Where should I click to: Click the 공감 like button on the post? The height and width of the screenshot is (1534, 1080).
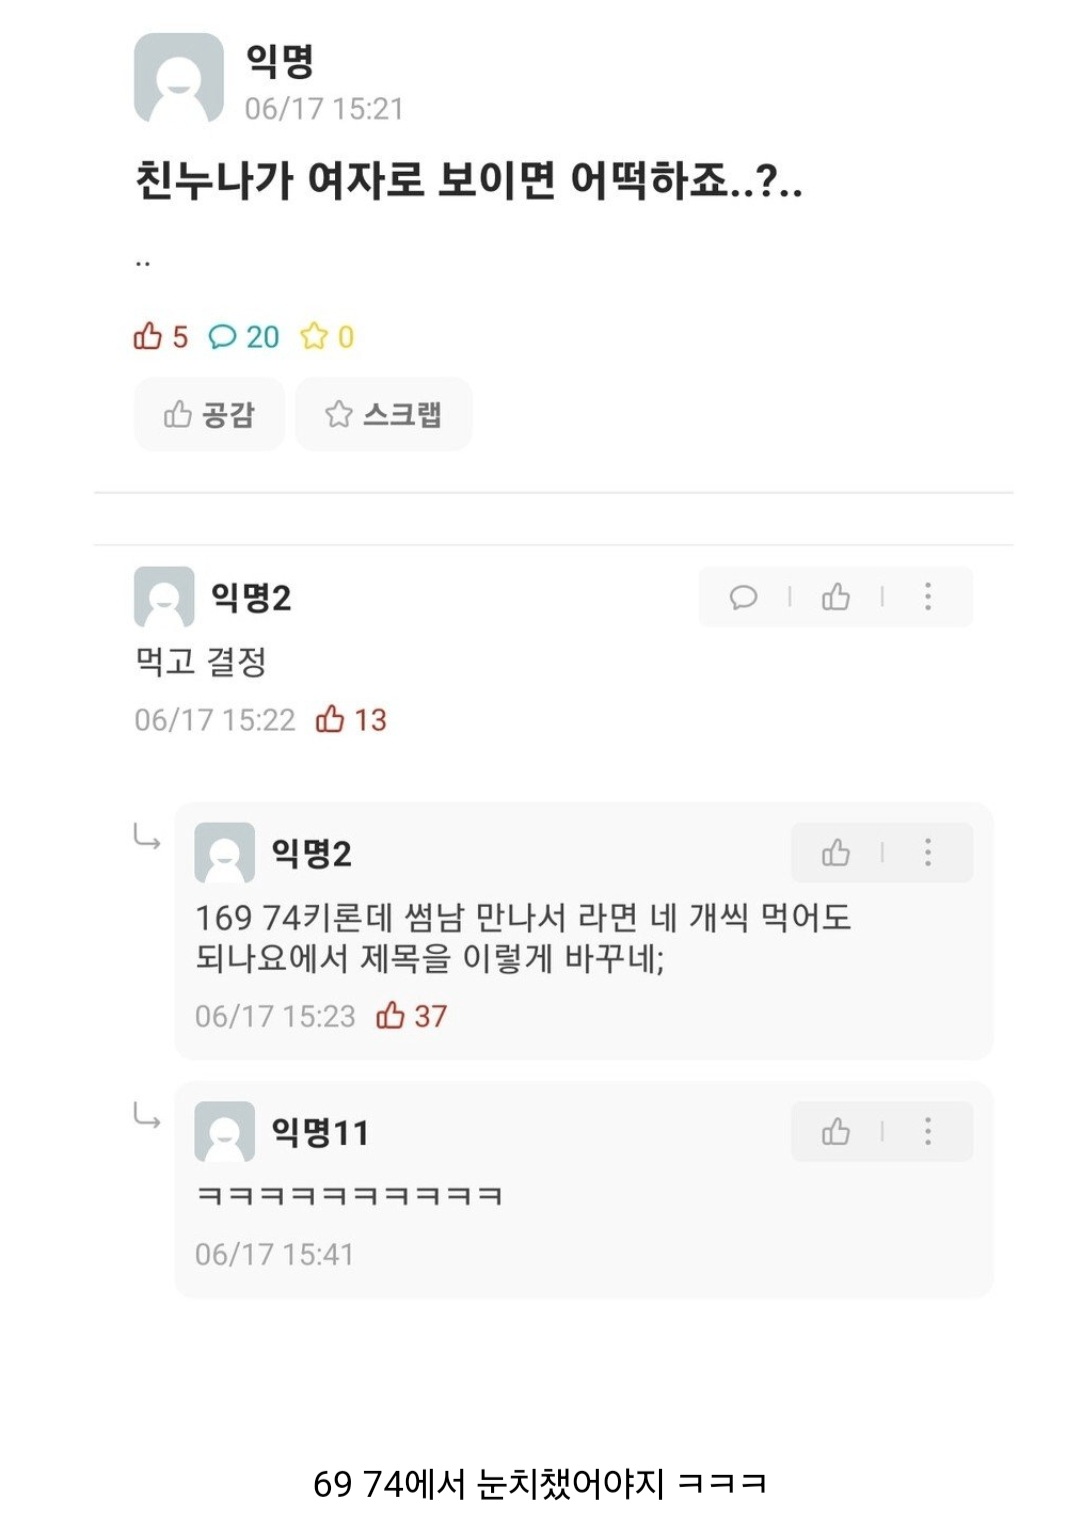(x=209, y=414)
